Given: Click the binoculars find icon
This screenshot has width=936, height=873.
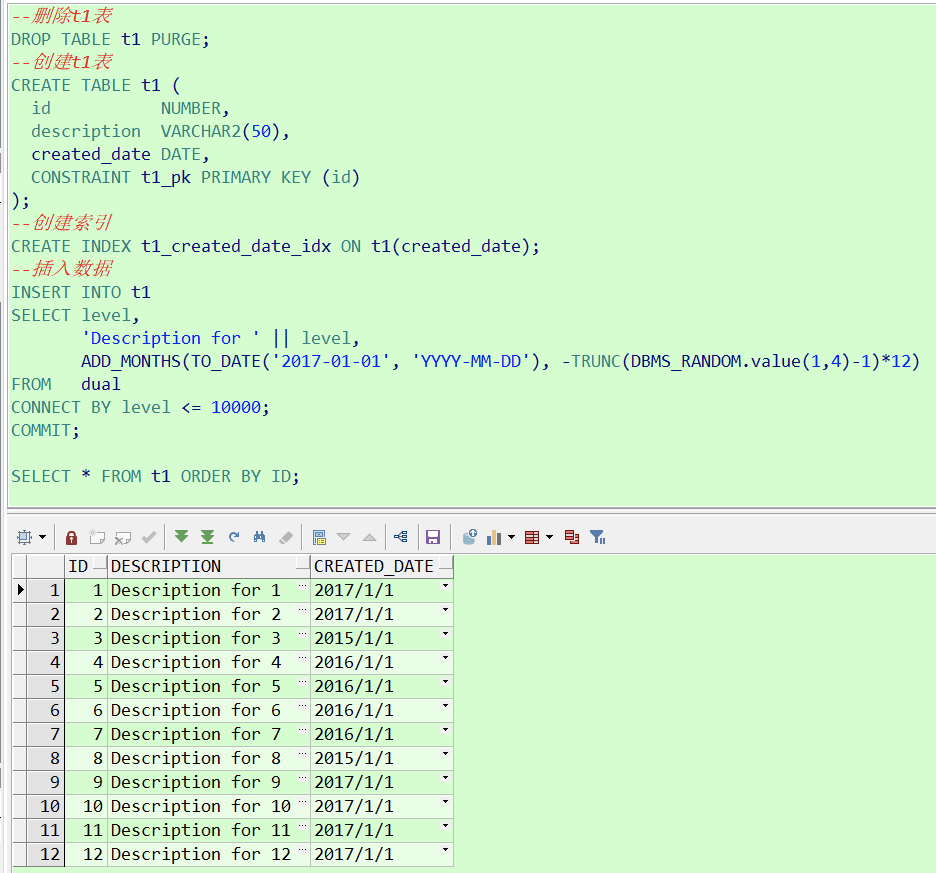Looking at the screenshot, I should point(259,537).
